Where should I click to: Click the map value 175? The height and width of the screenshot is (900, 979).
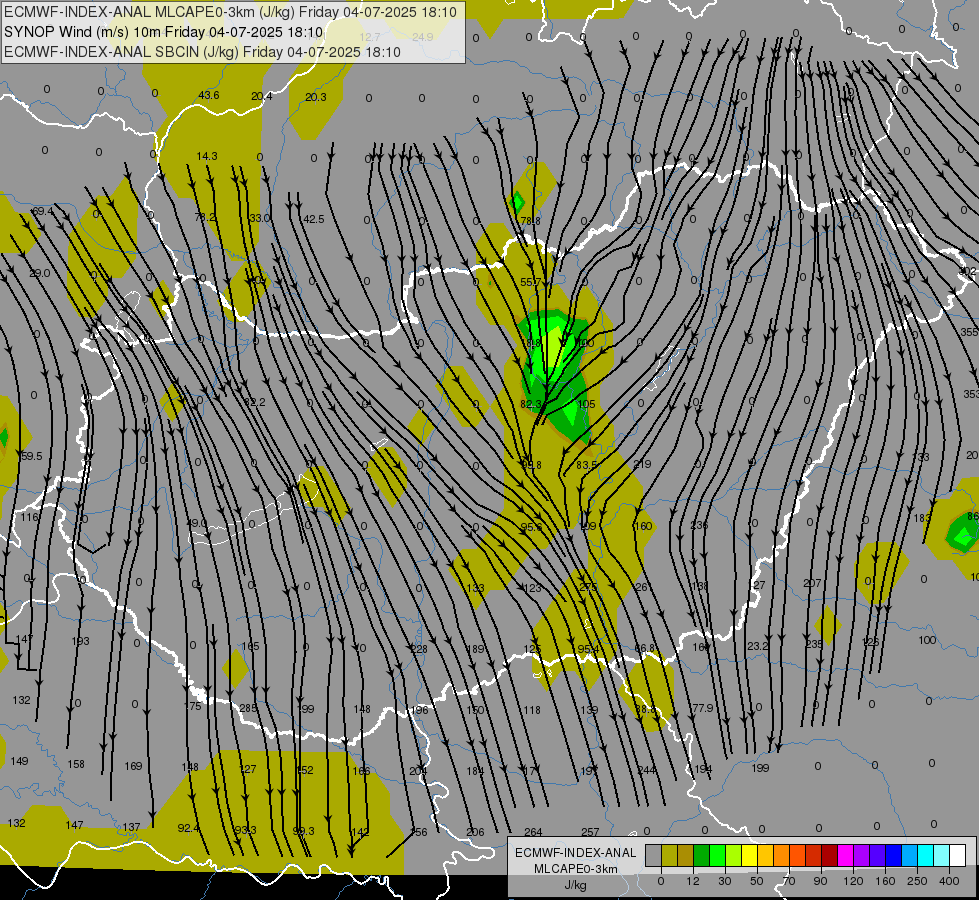(193, 706)
